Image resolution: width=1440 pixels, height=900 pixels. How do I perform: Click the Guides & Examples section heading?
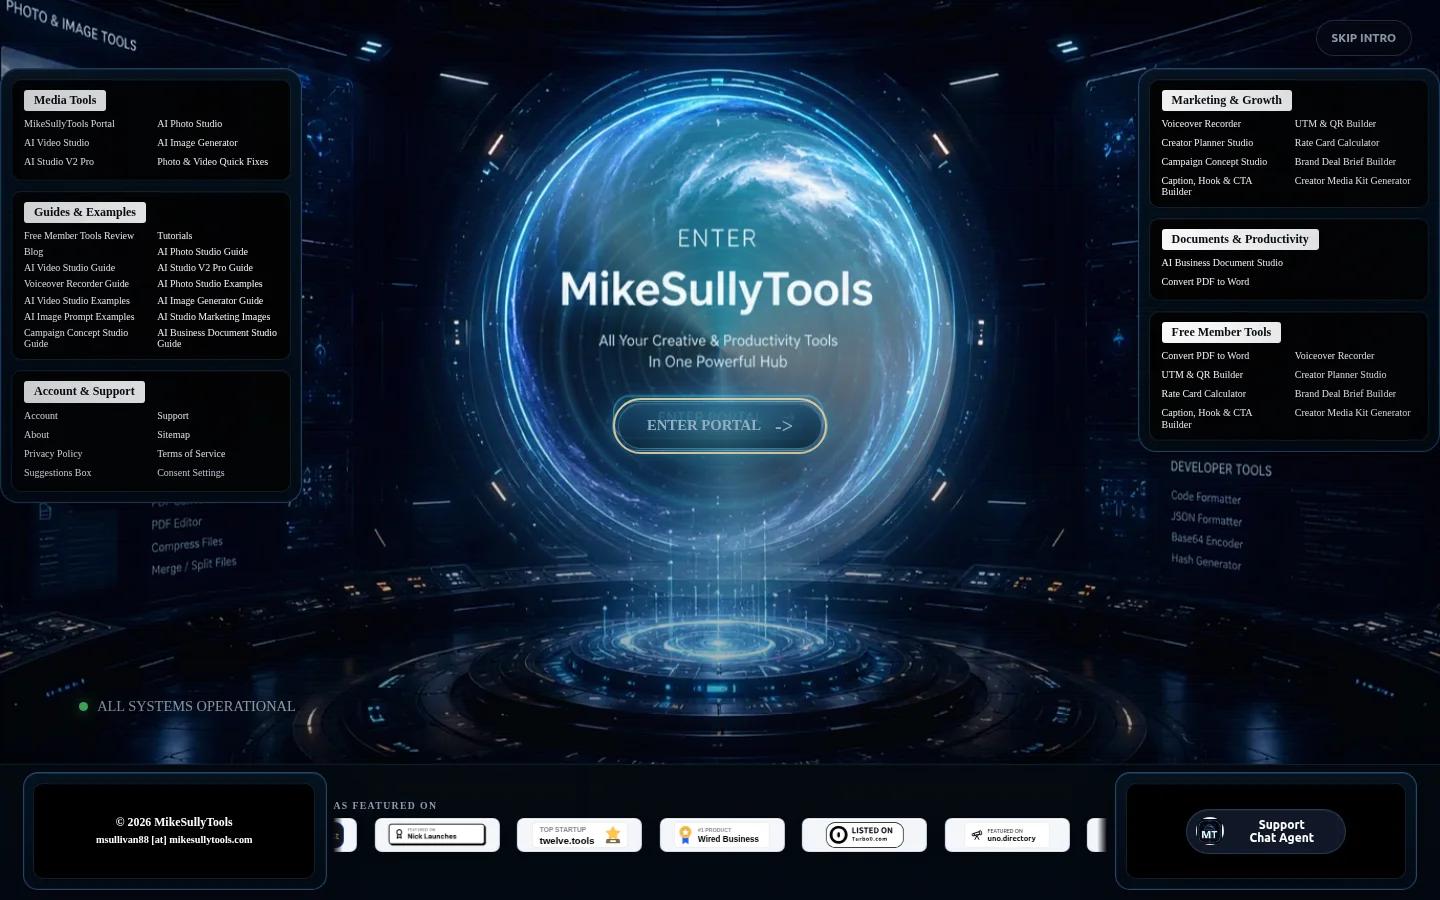[85, 212]
